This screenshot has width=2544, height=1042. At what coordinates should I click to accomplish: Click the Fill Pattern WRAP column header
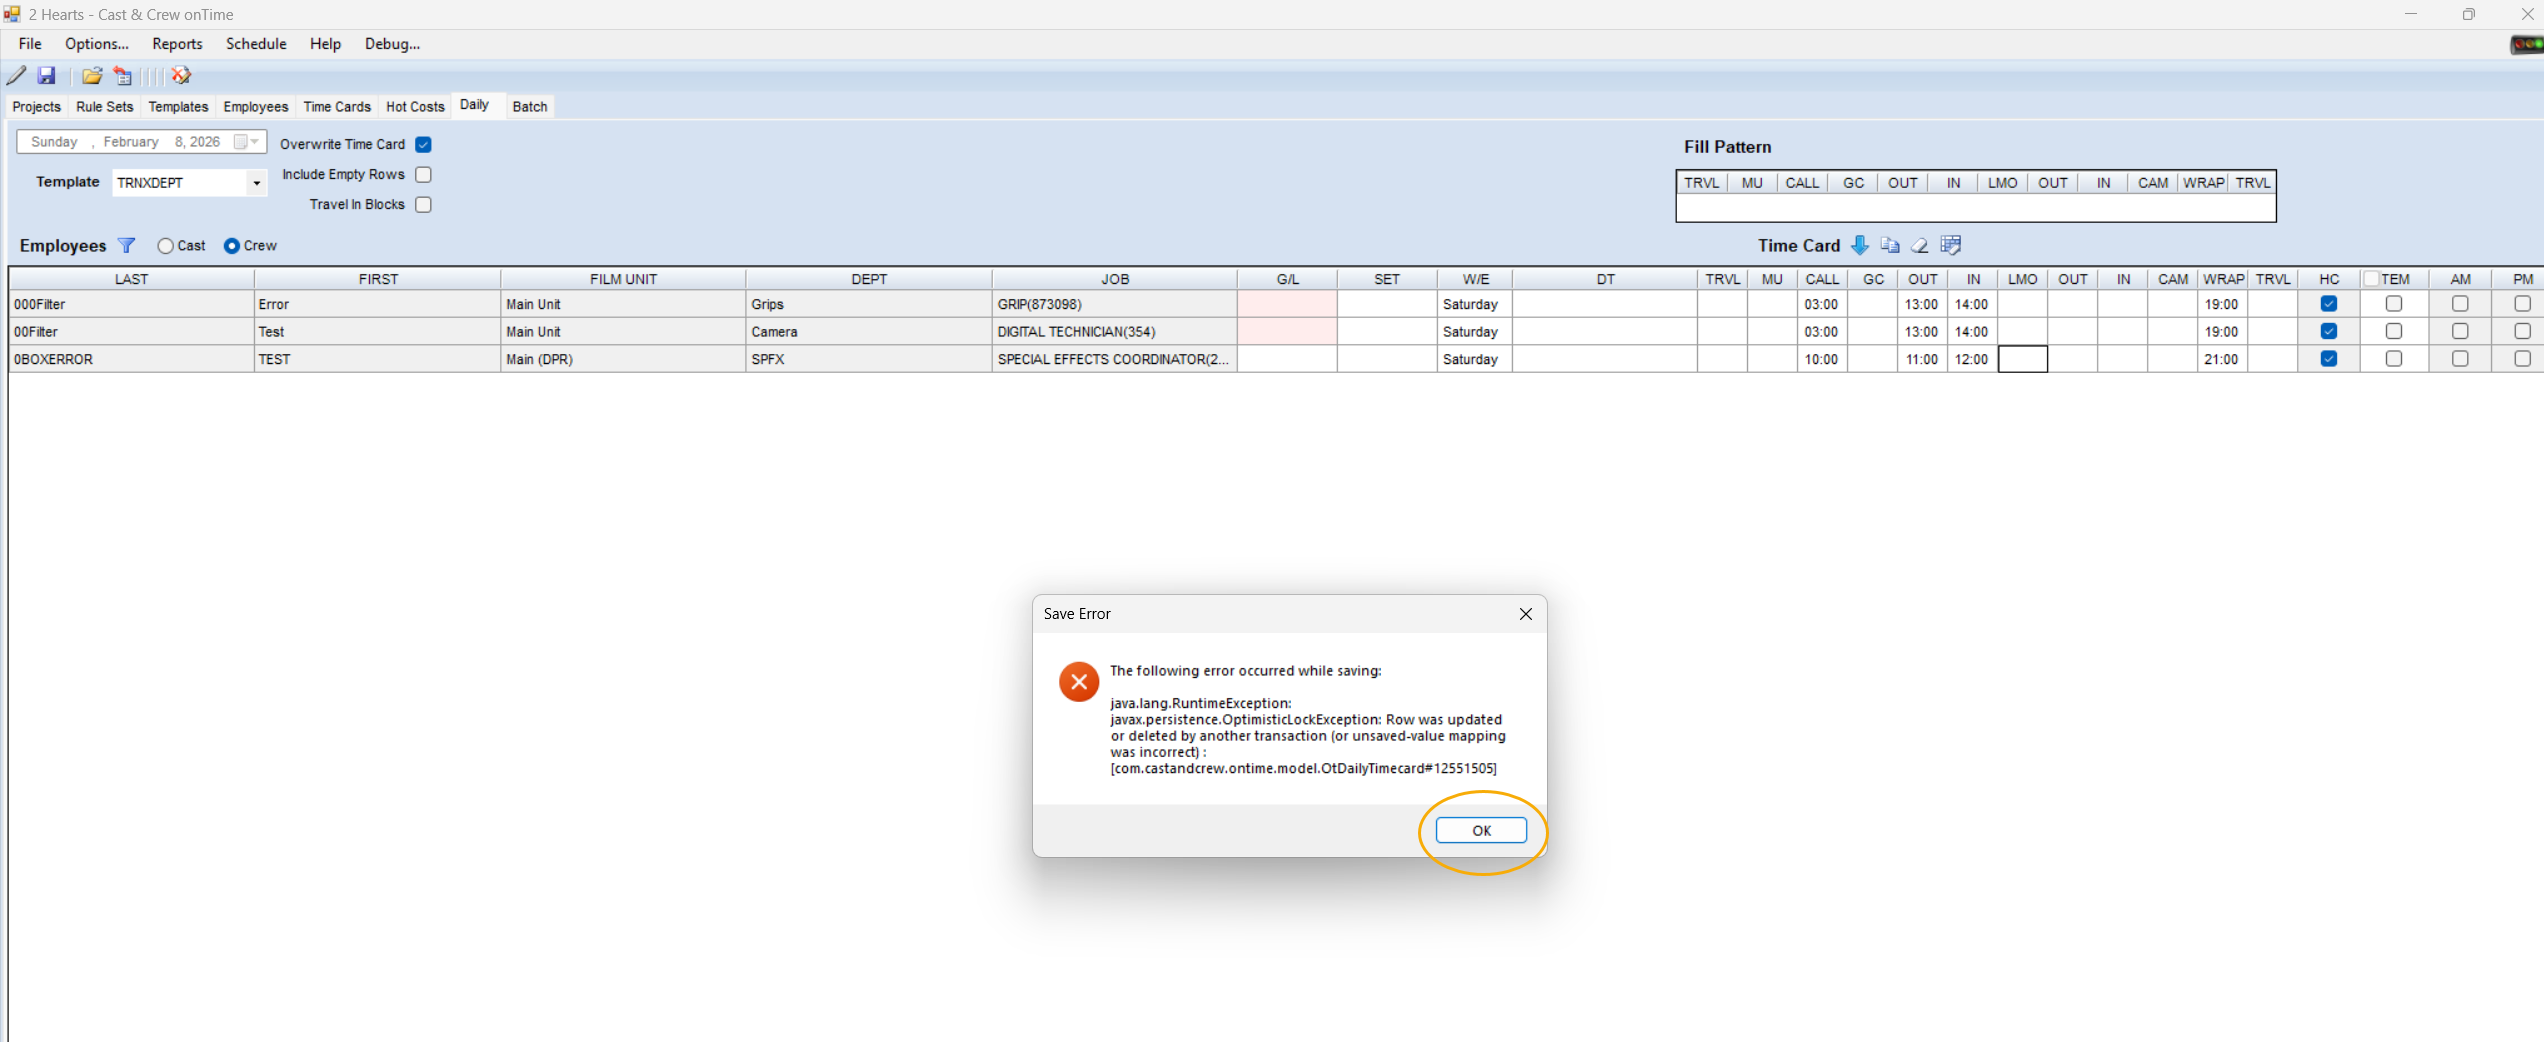click(2203, 183)
